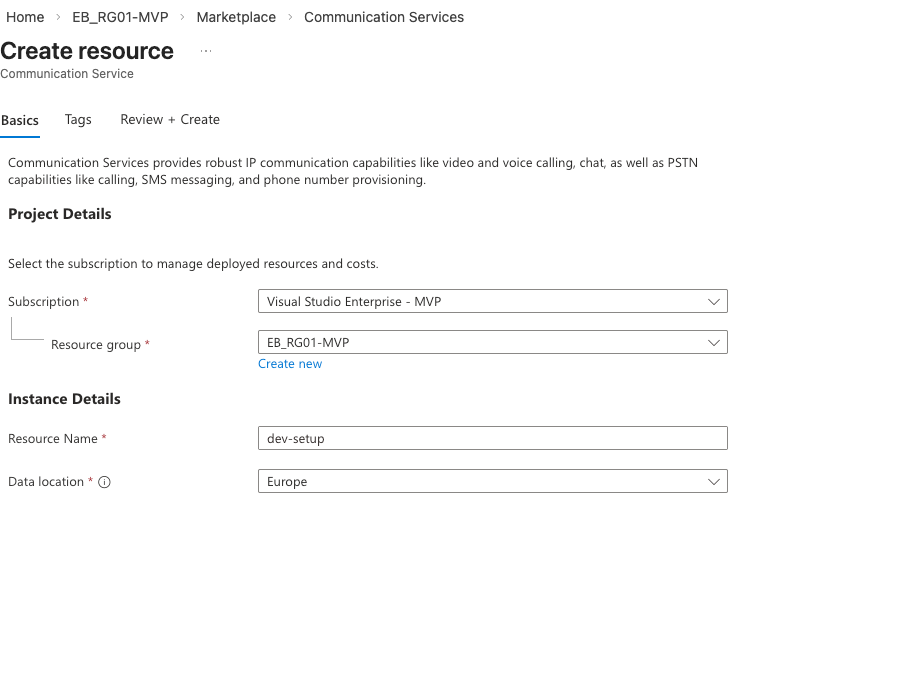The image size is (900, 696).
Task: Open Marketplace from the breadcrumb
Action: tap(236, 17)
